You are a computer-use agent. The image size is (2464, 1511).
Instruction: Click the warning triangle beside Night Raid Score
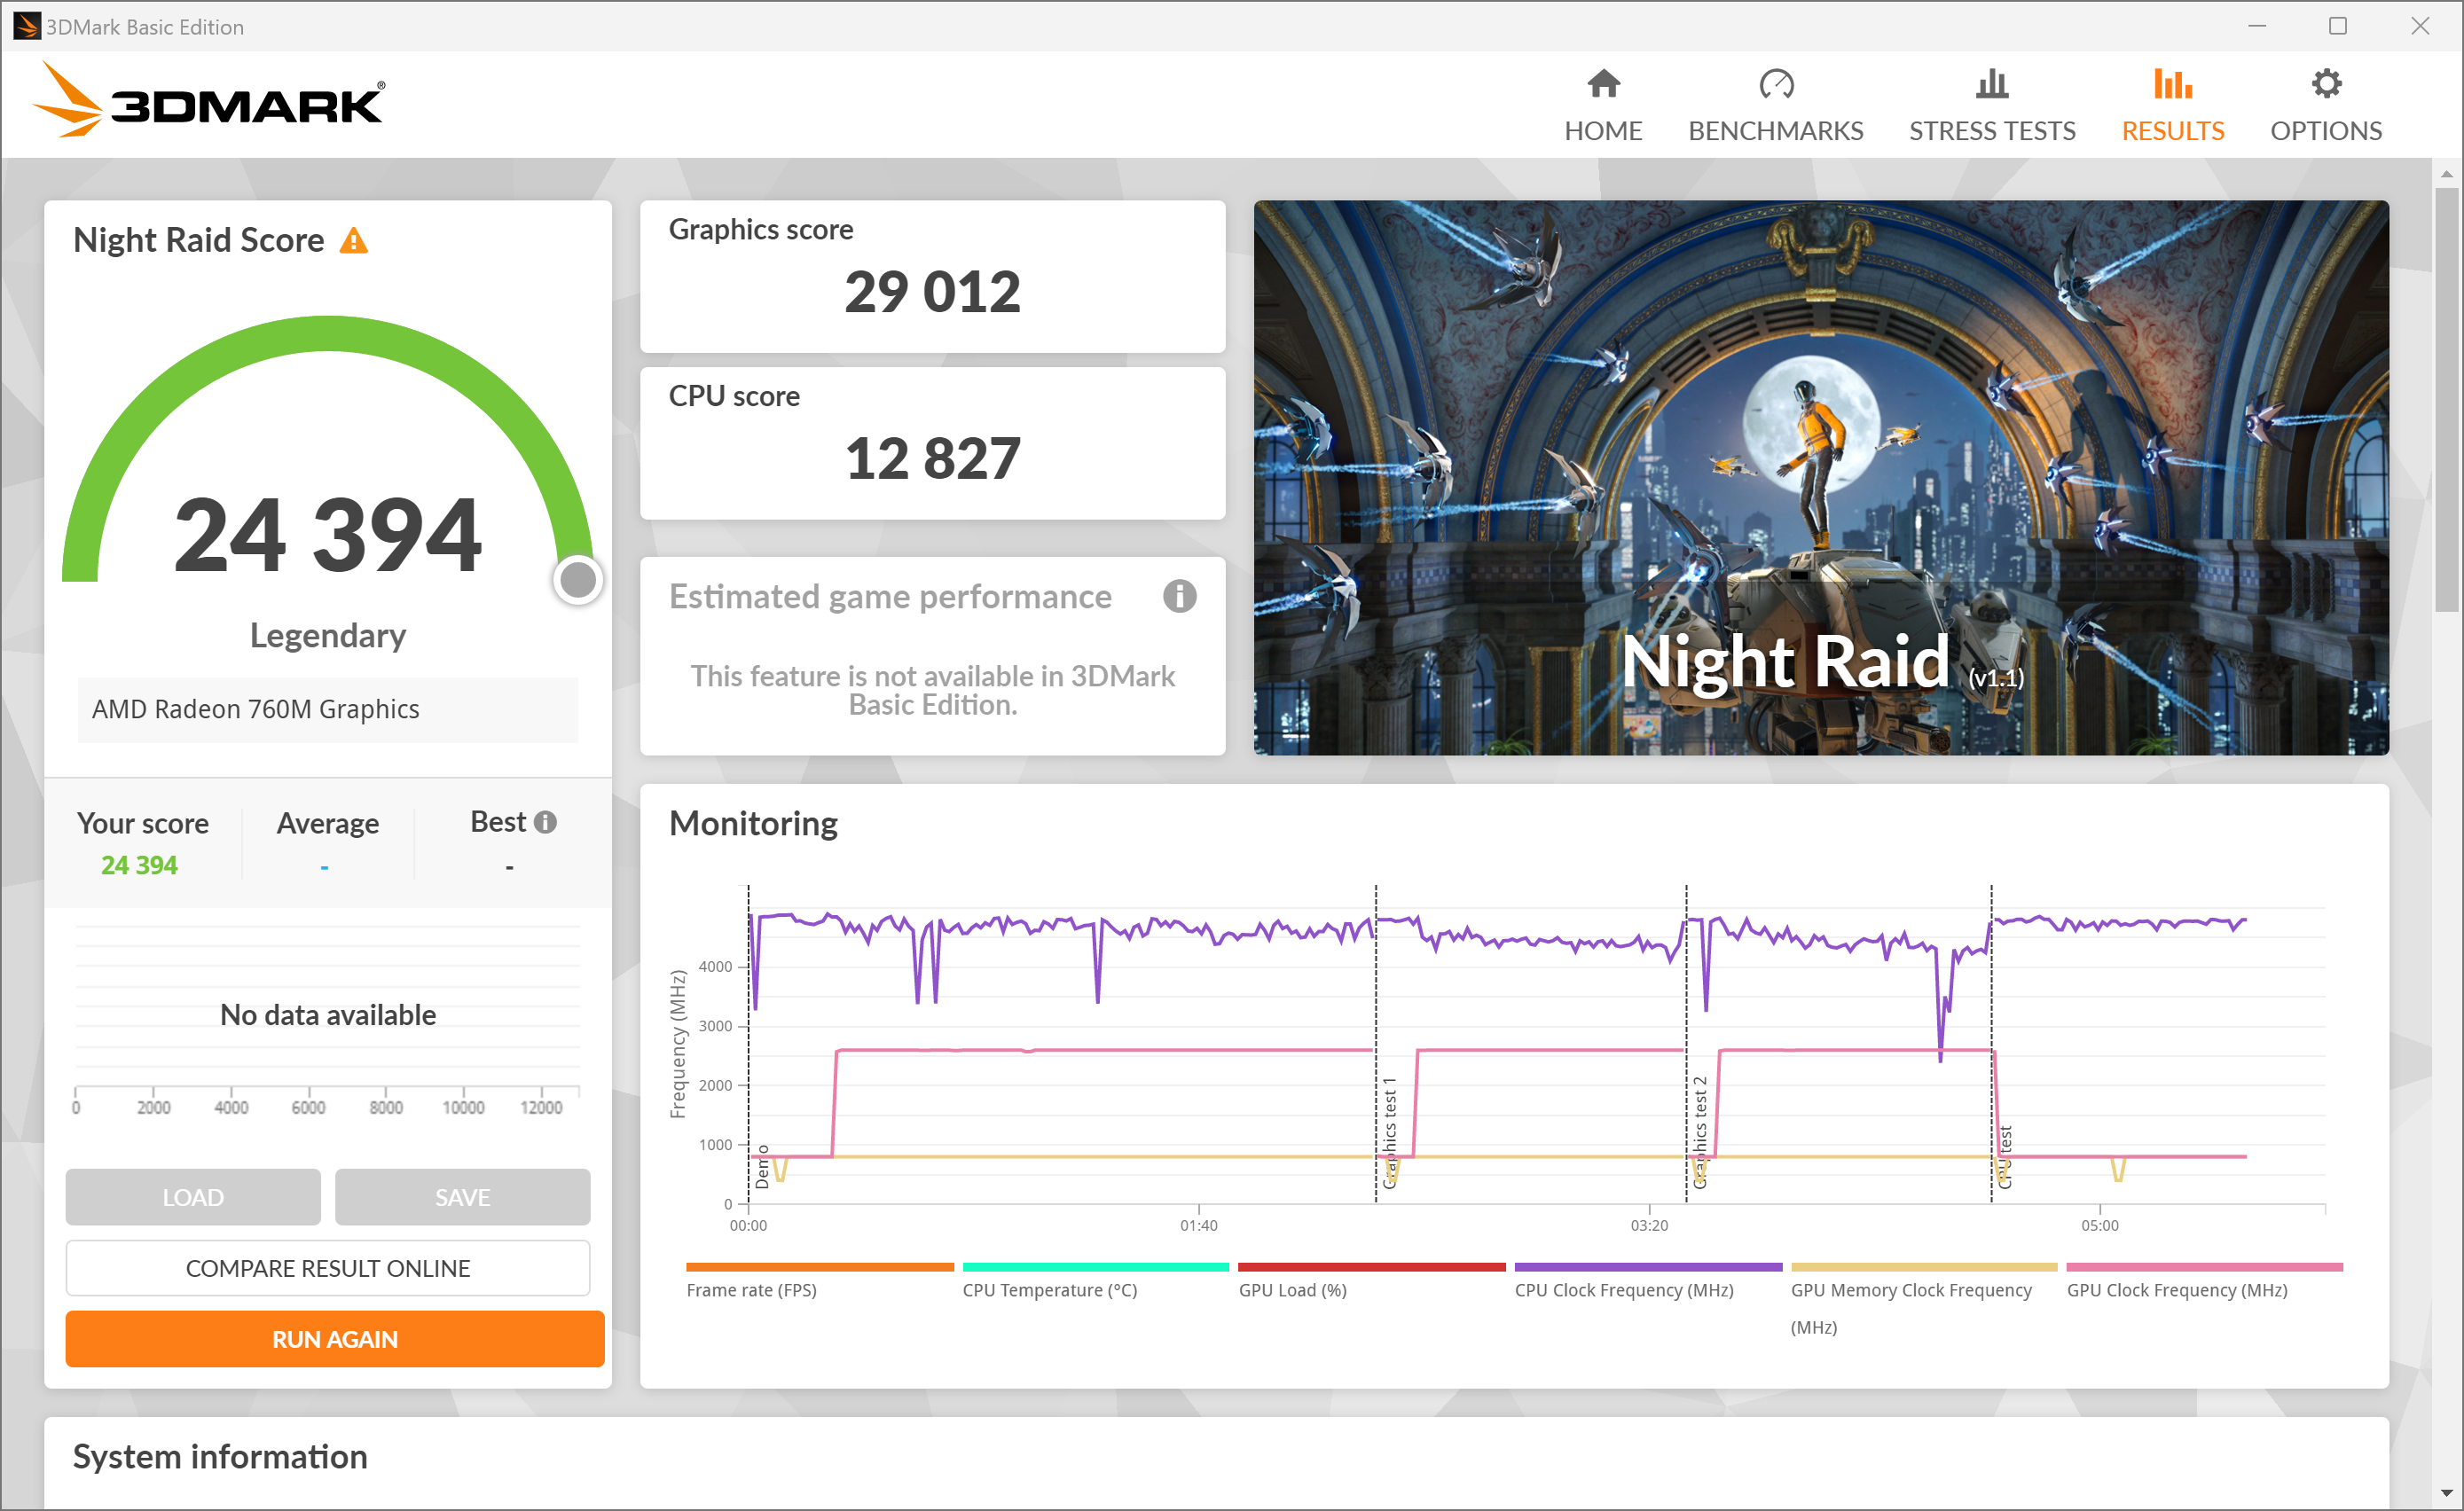[x=354, y=241]
